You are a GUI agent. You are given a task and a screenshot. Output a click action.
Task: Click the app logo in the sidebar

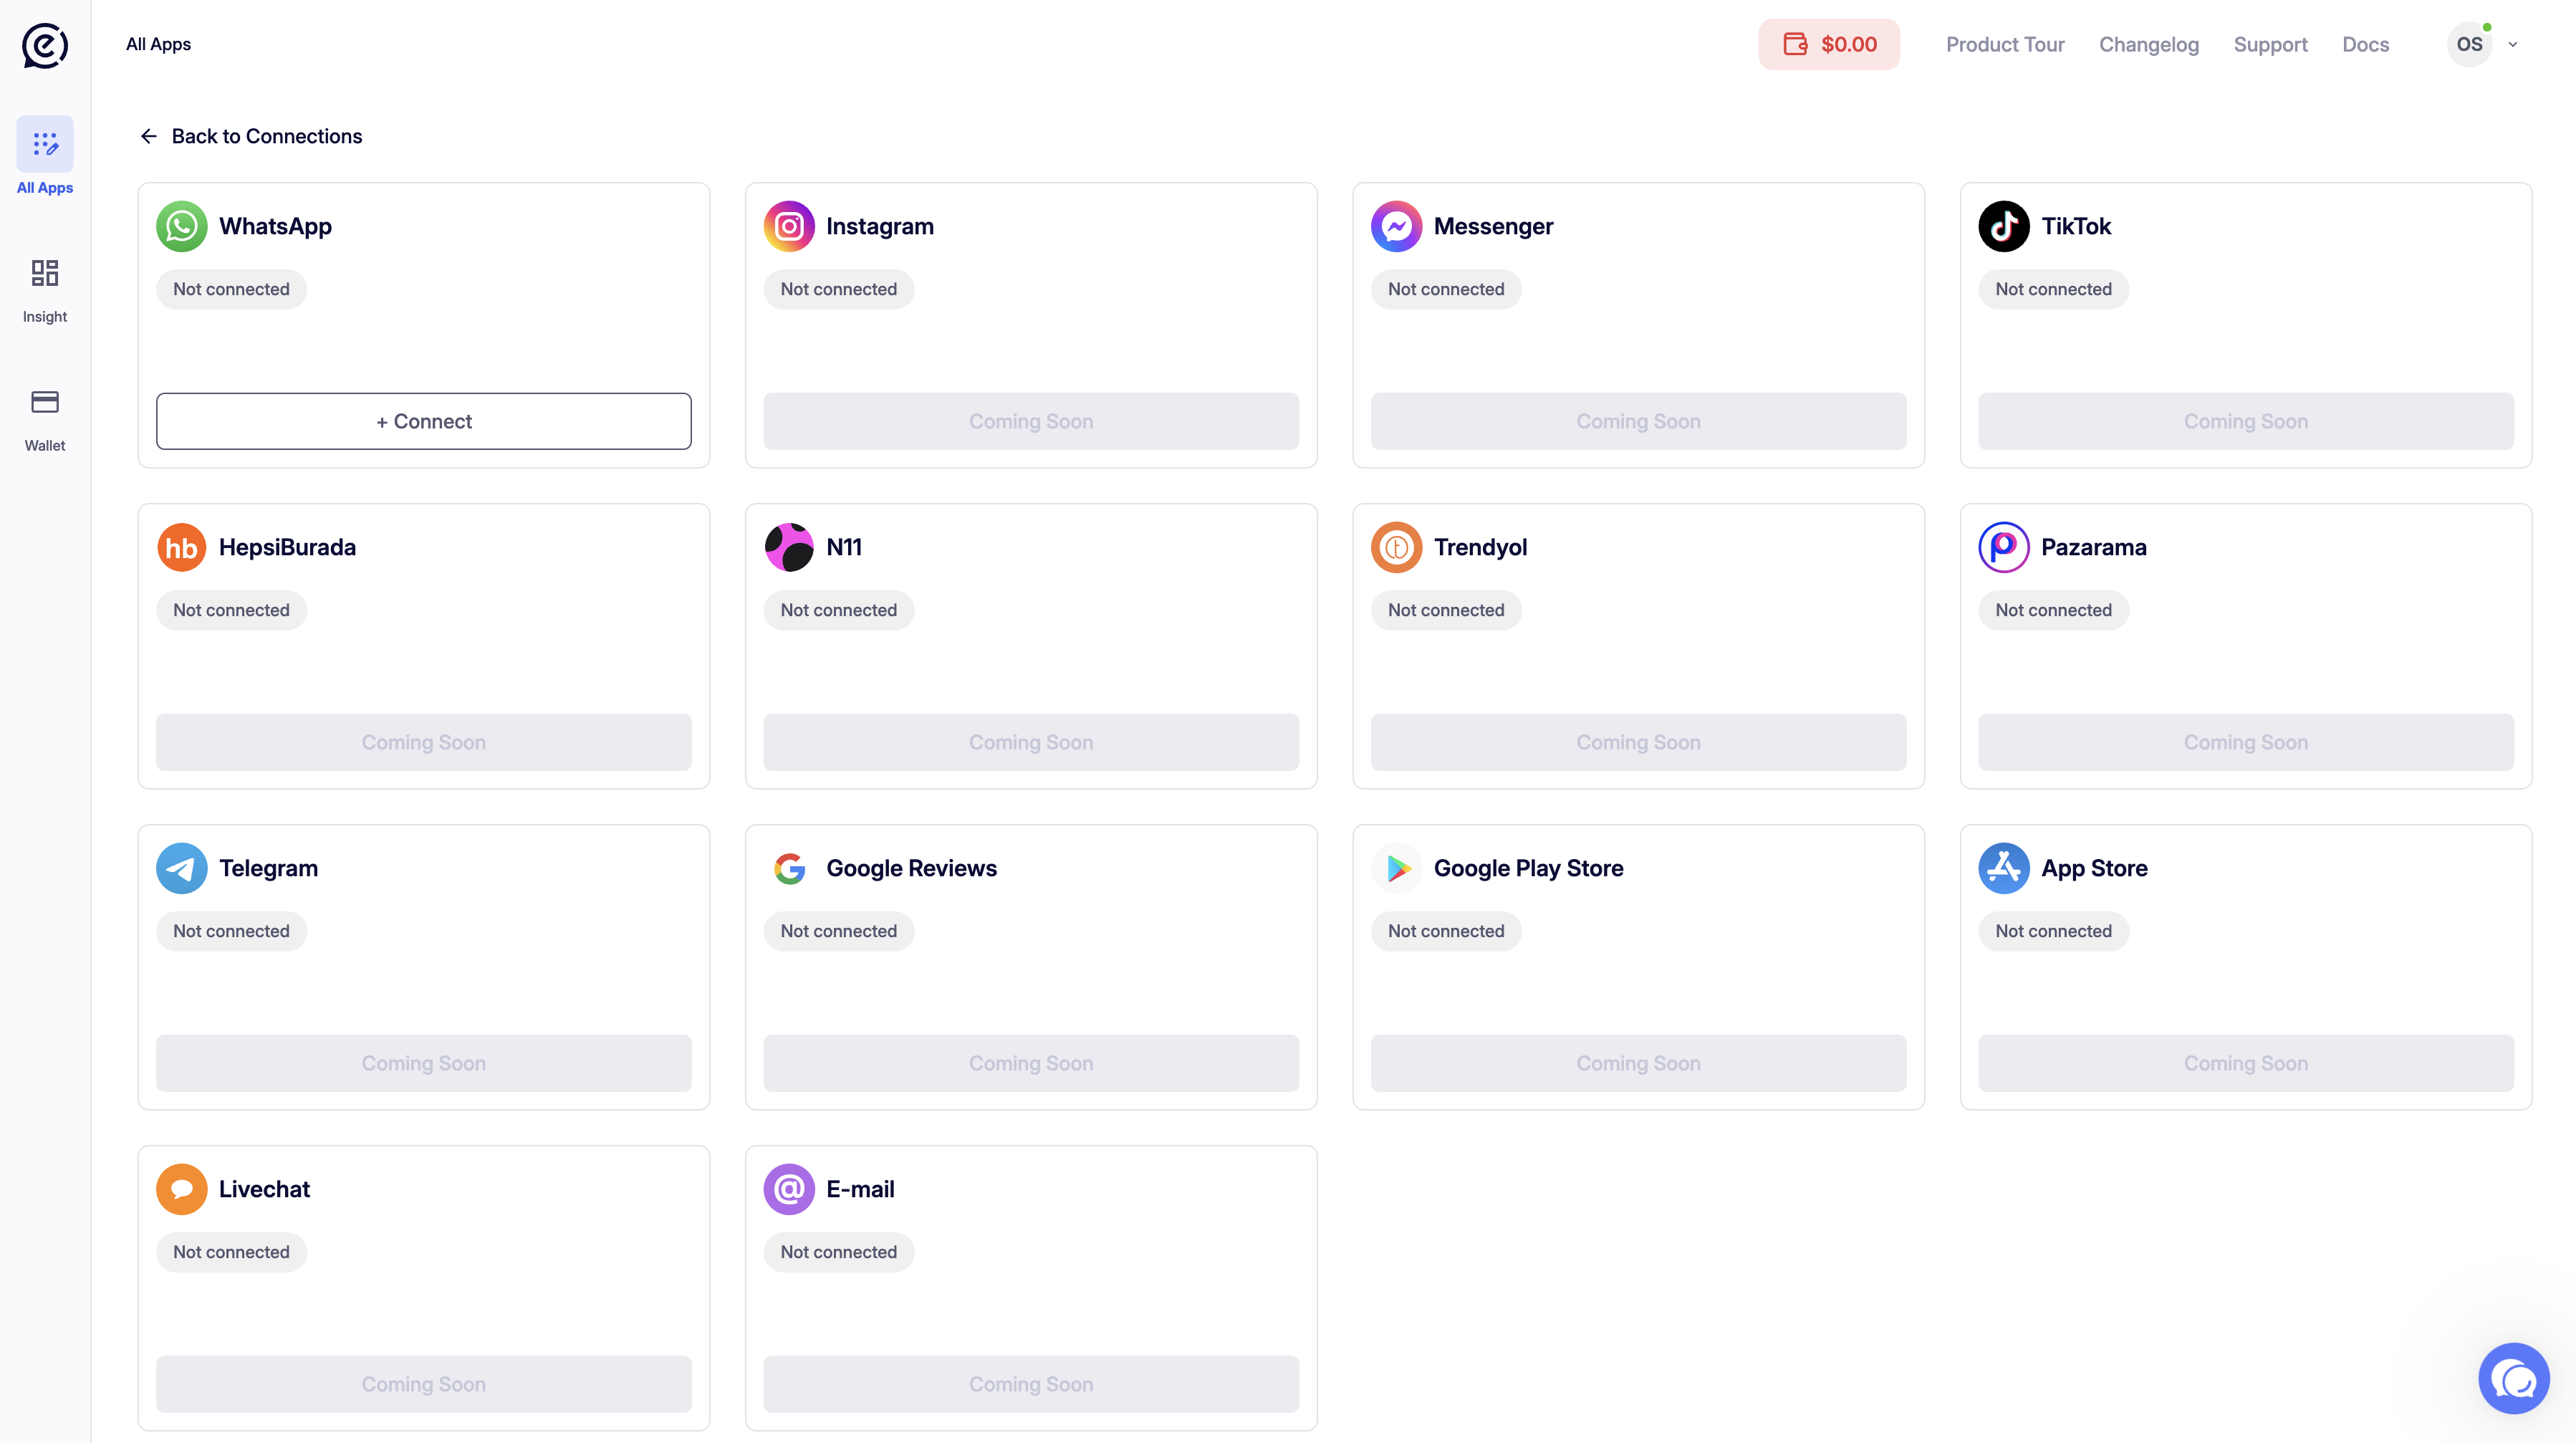pos(45,45)
